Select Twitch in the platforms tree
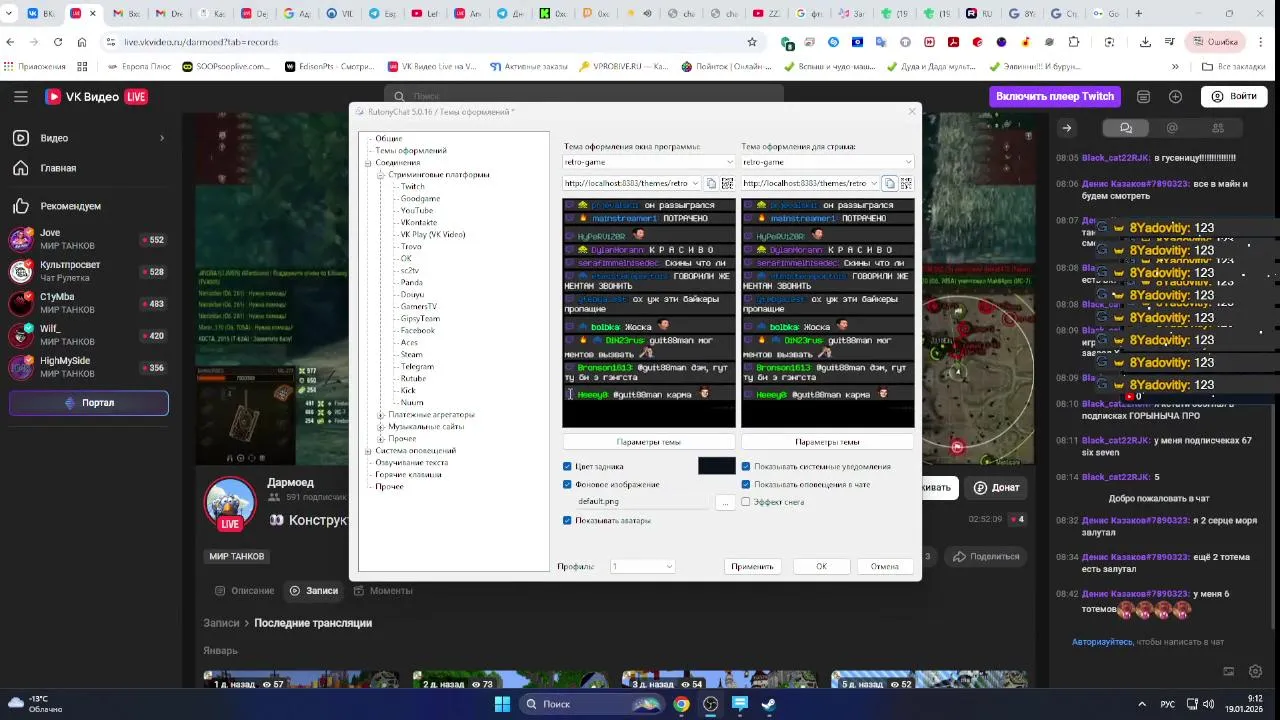Image resolution: width=1280 pixels, height=720 pixels. [x=412, y=187]
